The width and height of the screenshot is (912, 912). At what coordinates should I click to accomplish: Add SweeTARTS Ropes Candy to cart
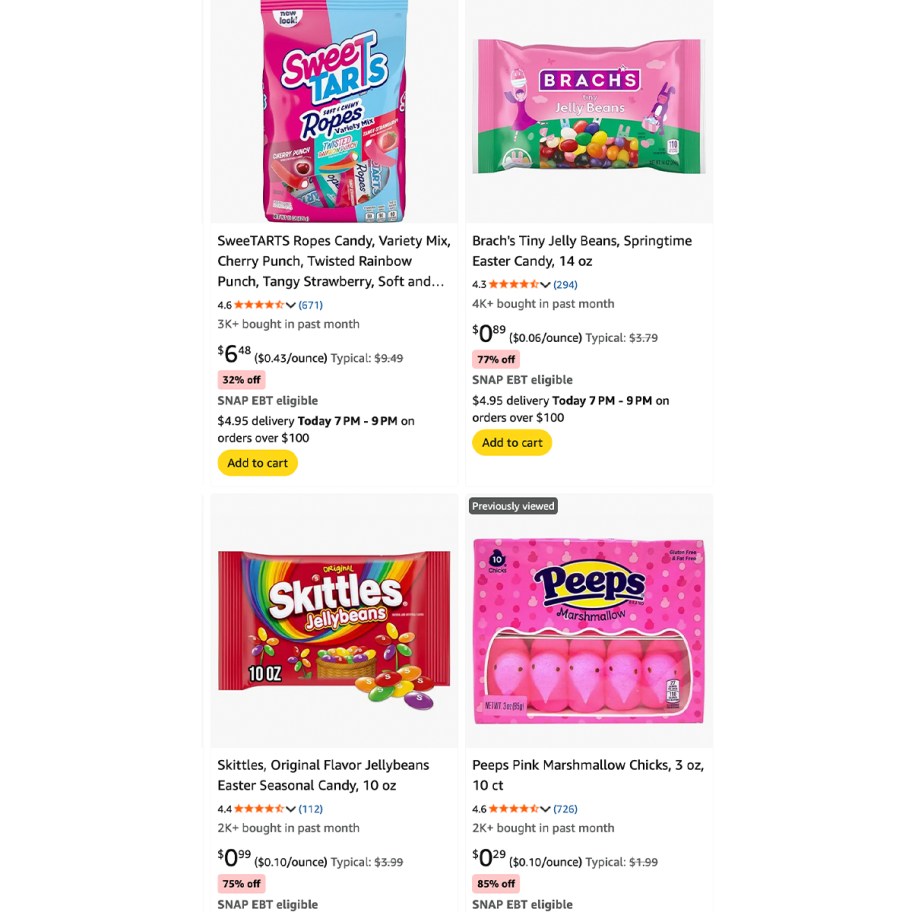257,462
